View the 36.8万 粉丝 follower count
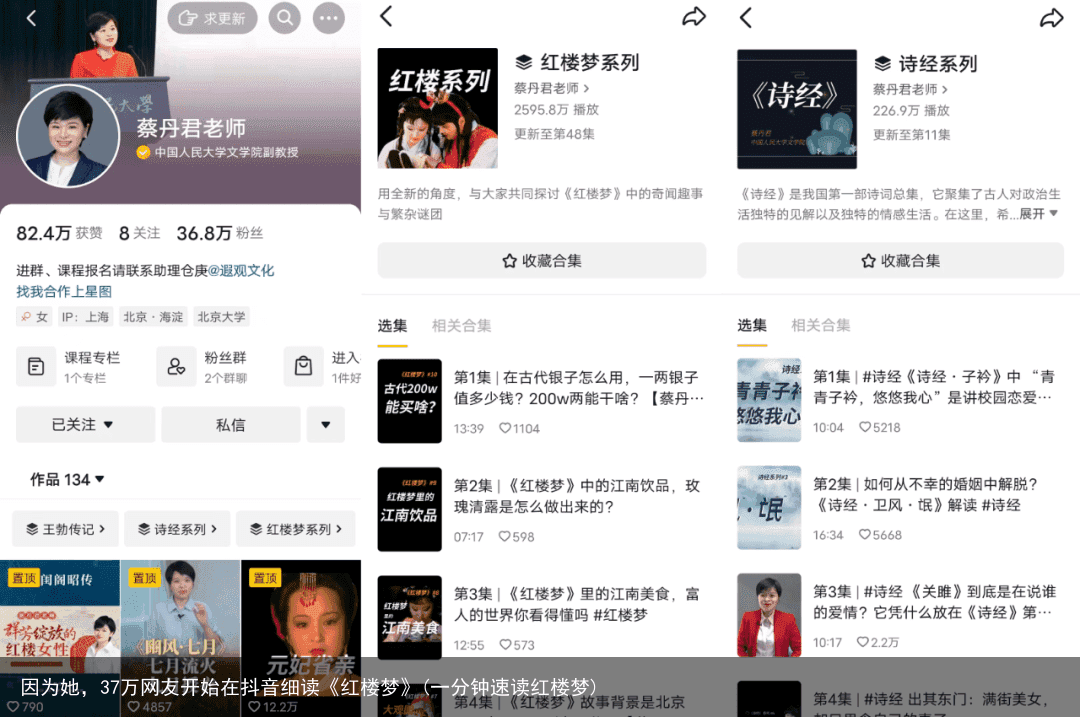Screen dimensions: 1080x717 tap(220, 233)
